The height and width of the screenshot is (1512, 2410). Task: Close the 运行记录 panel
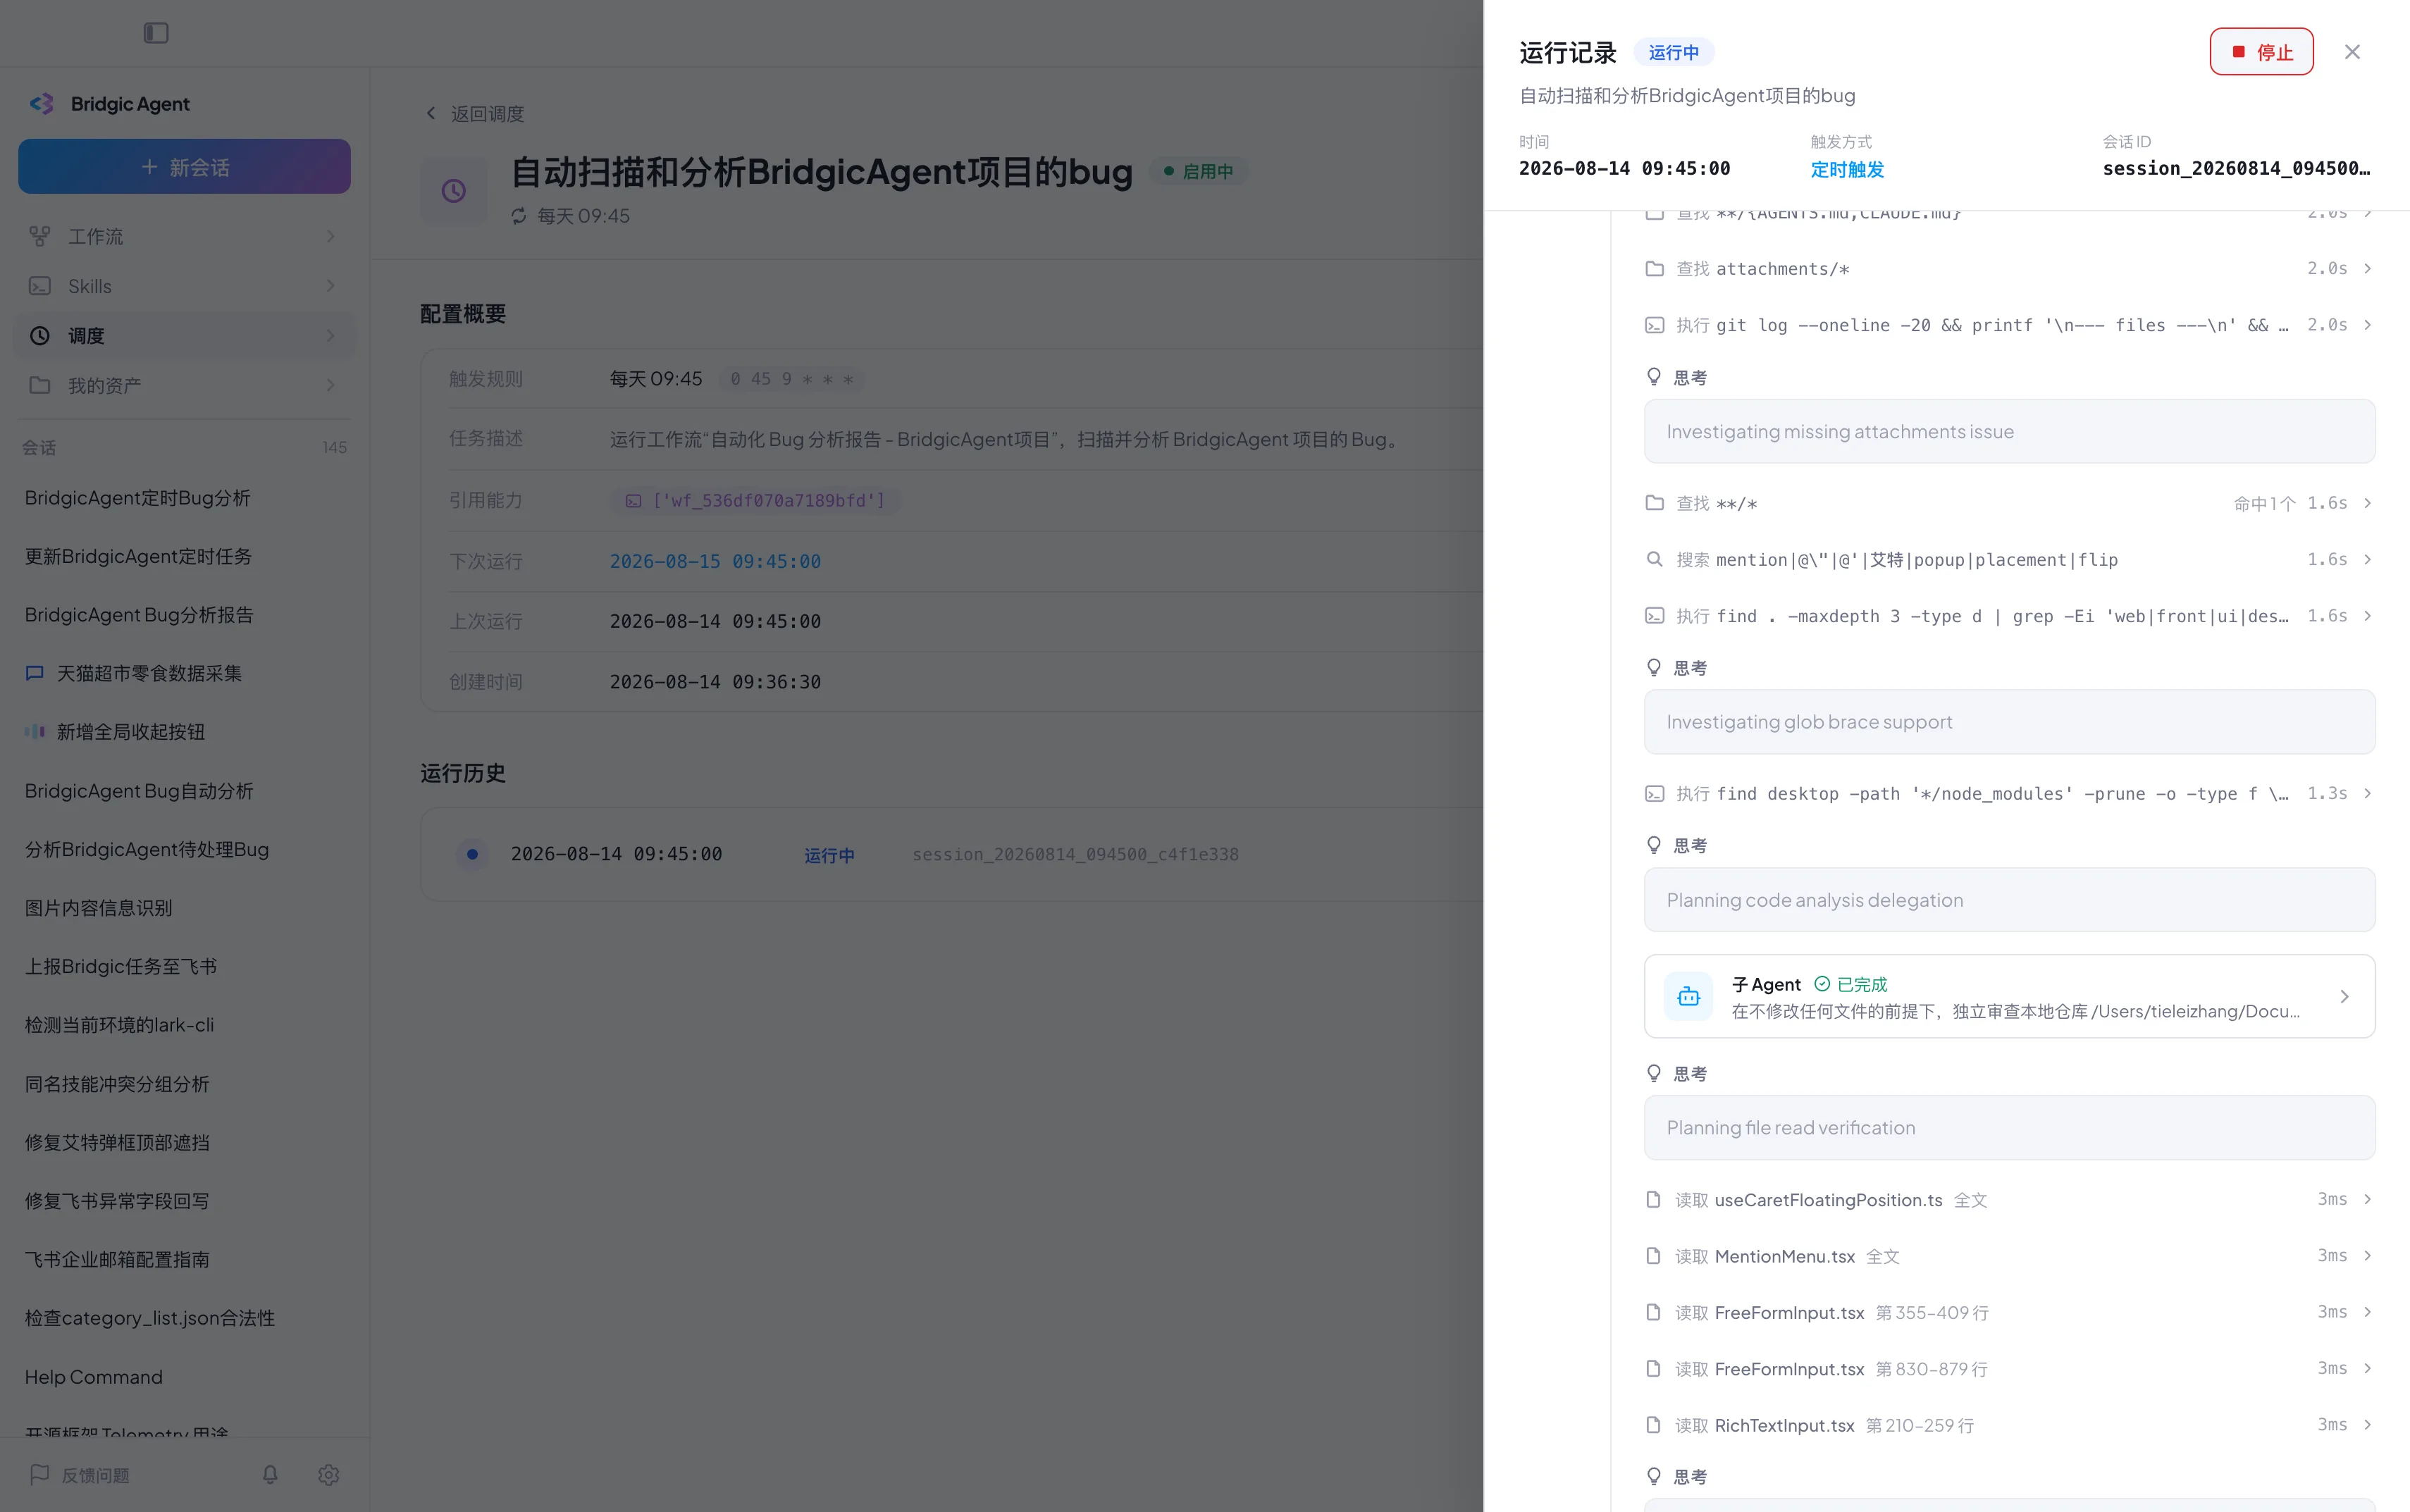[x=2352, y=52]
